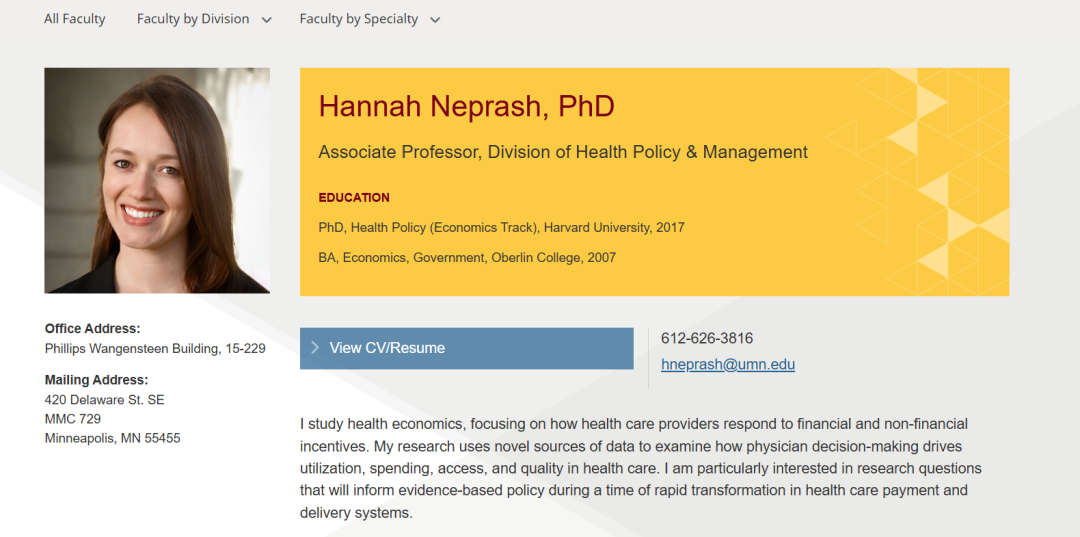Click the phone number 612-626-3816
Viewport: 1080px width, 537px height.
pyautogui.click(x=707, y=338)
